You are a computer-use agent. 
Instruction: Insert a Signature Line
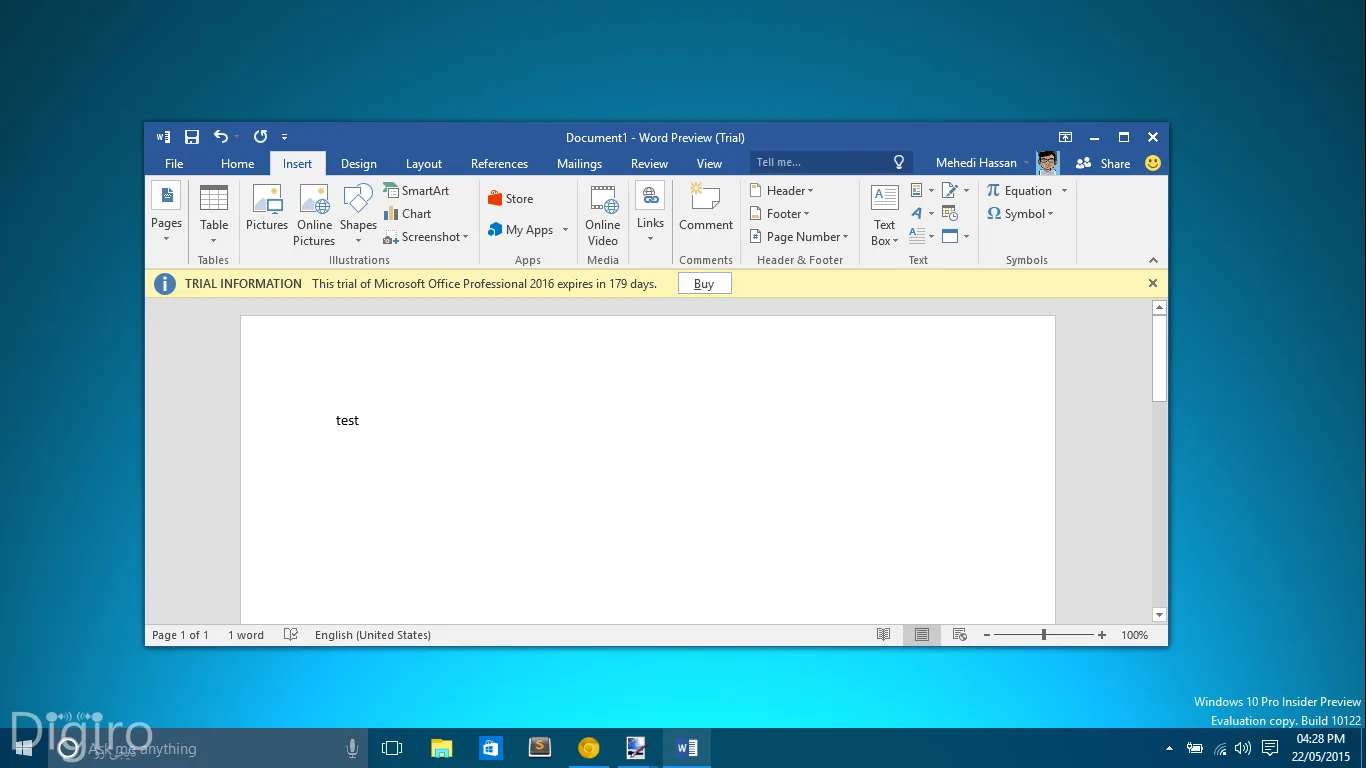pyautogui.click(x=955, y=190)
